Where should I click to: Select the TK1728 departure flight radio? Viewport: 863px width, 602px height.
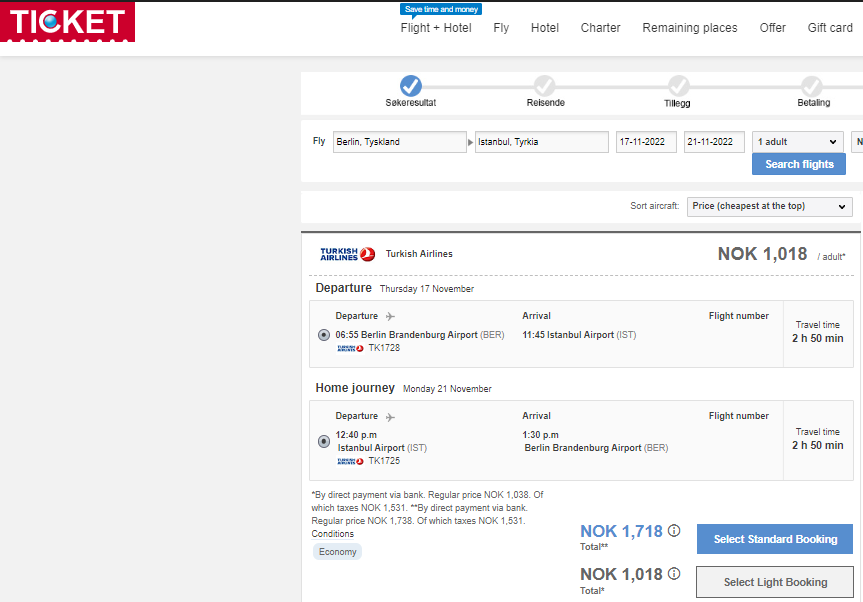point(324,335)
